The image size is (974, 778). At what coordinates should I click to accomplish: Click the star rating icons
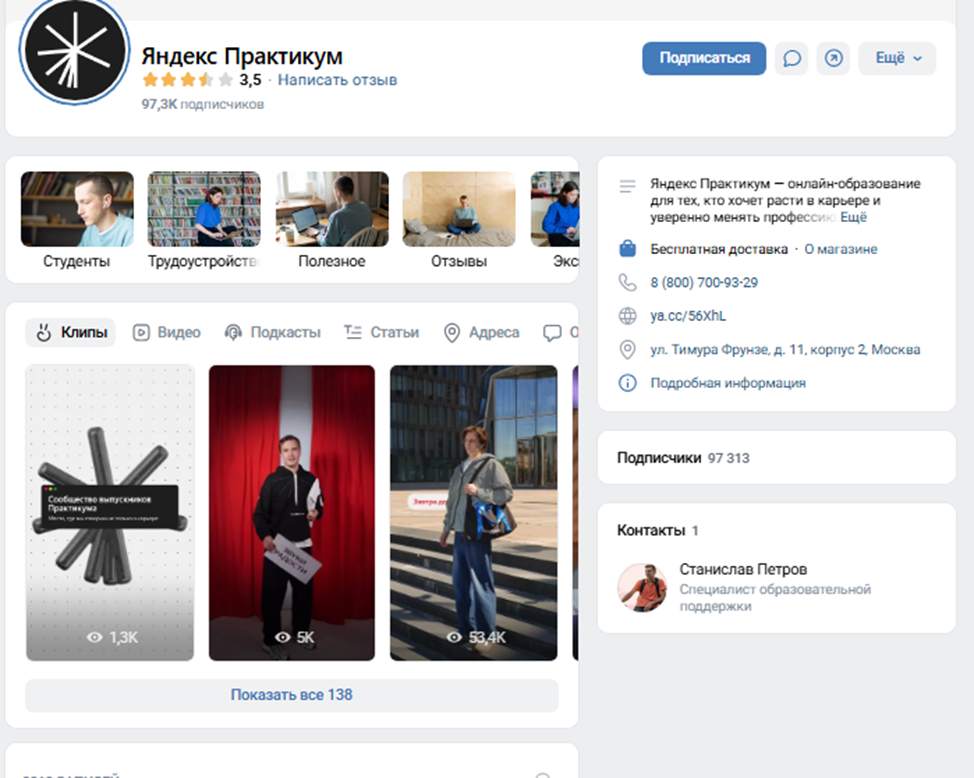(188, 80)
